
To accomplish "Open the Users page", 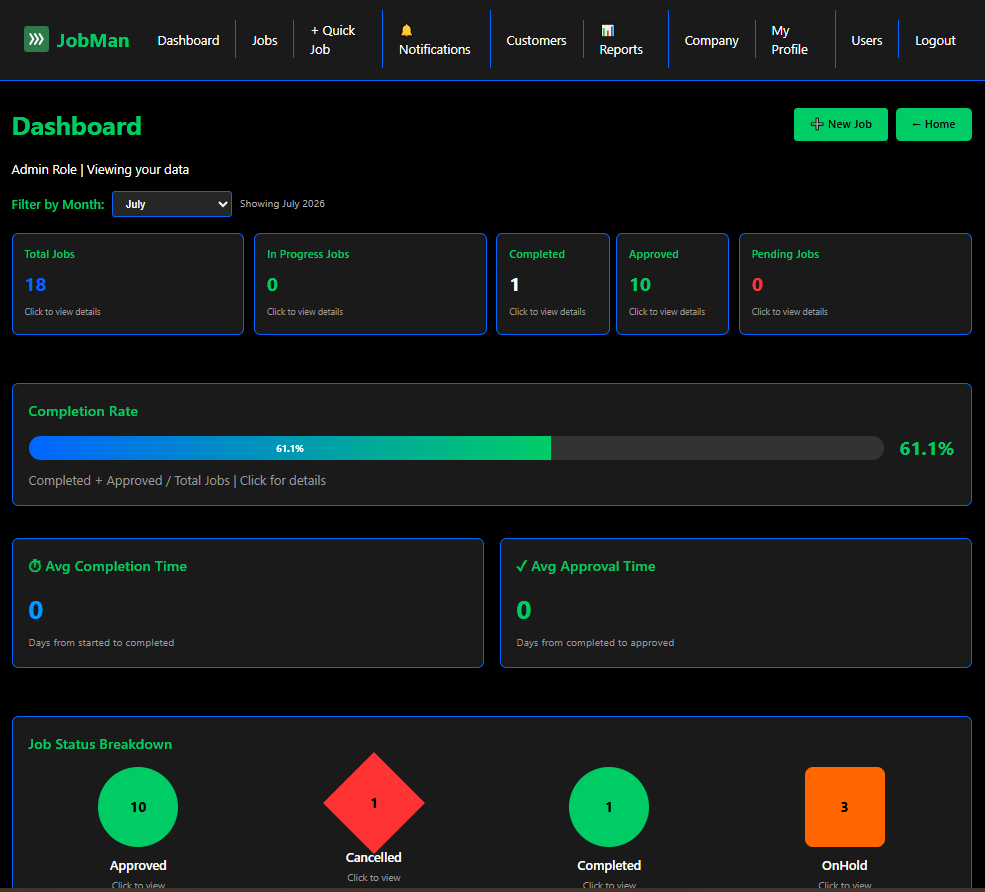I will coord(866,40).
